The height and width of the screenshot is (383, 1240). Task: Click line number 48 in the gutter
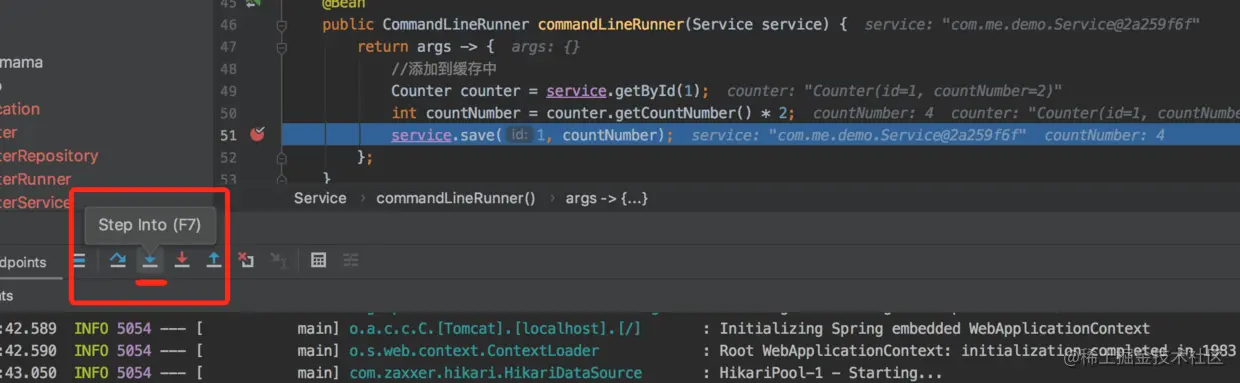228,69
